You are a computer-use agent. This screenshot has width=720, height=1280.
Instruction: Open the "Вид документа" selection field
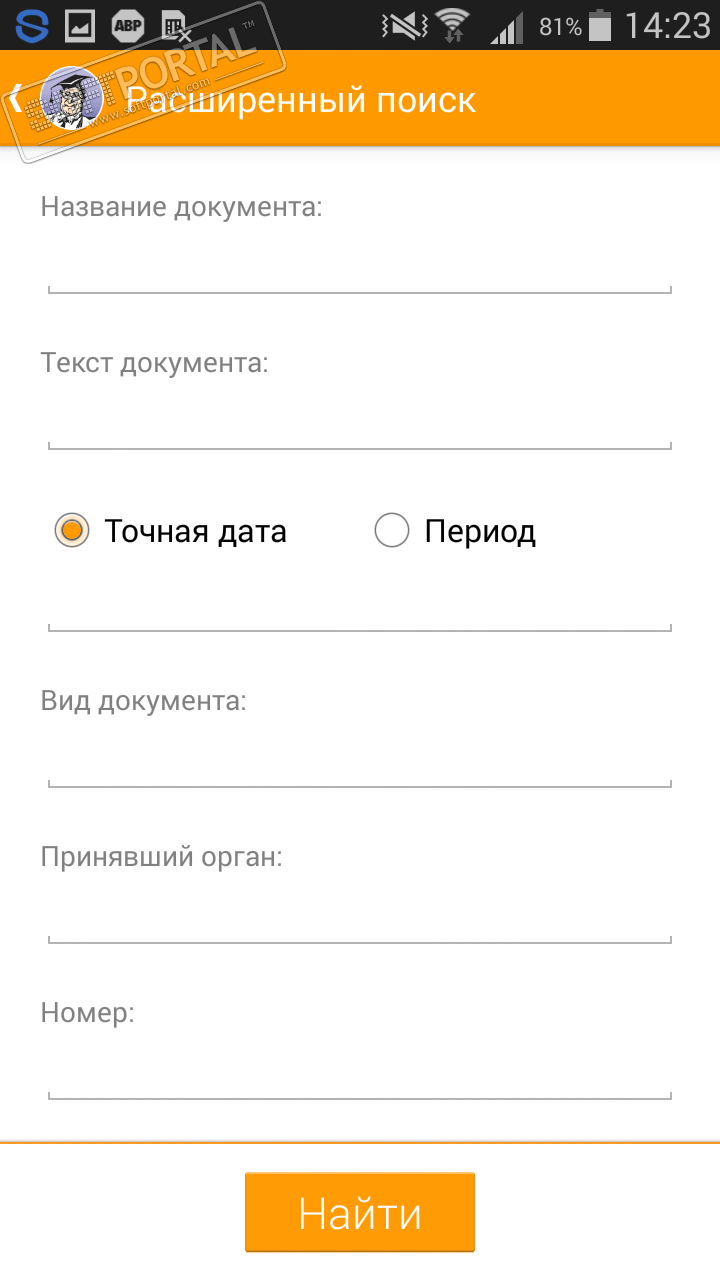coord(360,762)
